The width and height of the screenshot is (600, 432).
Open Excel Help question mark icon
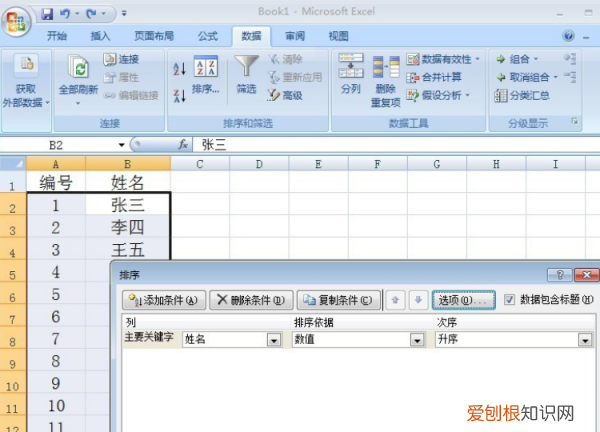pos(569,36)
